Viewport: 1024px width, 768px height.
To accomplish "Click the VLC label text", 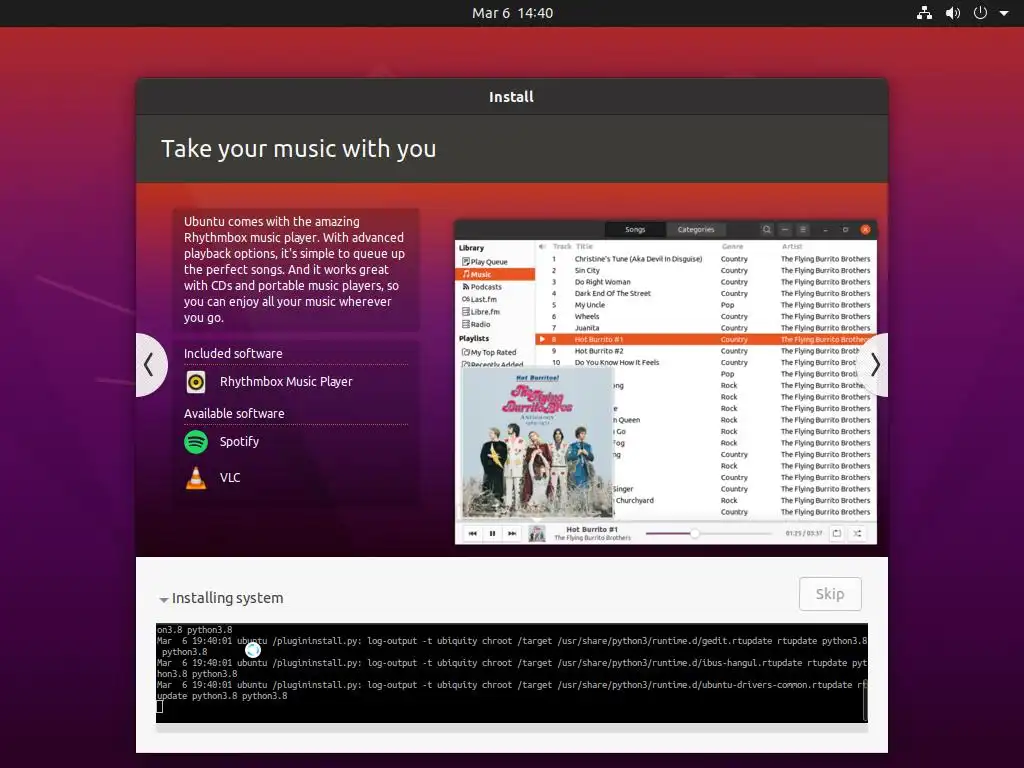I will (230, 477).
